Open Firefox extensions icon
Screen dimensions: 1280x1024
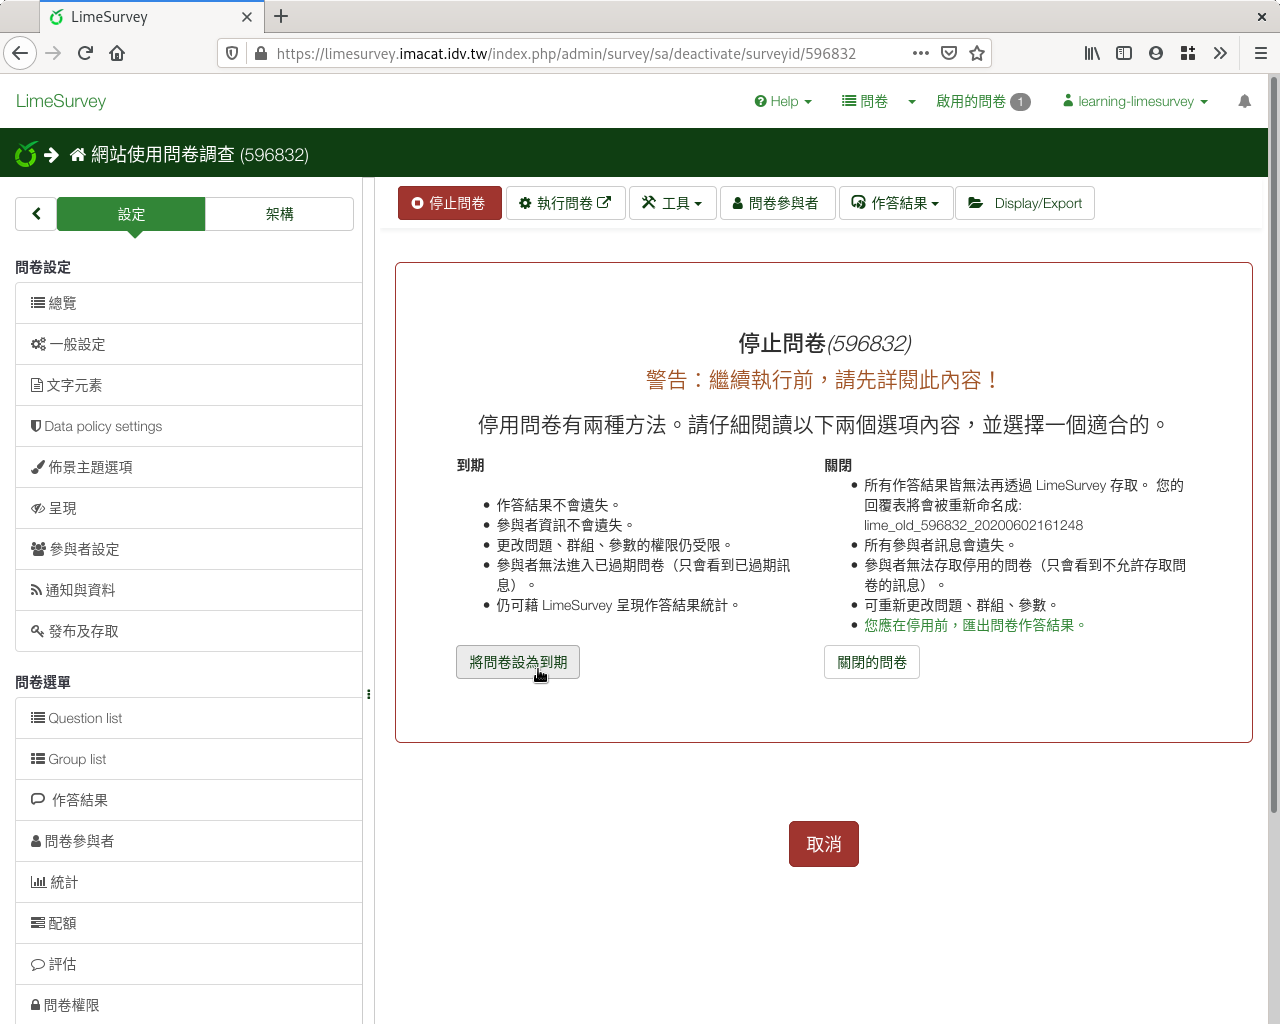[x=1188, y=53]
